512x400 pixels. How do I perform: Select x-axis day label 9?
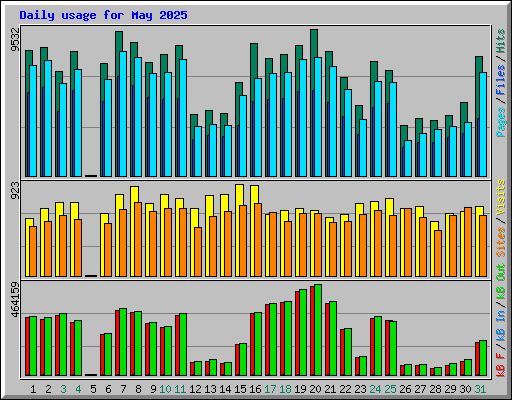tap(153, 389)
